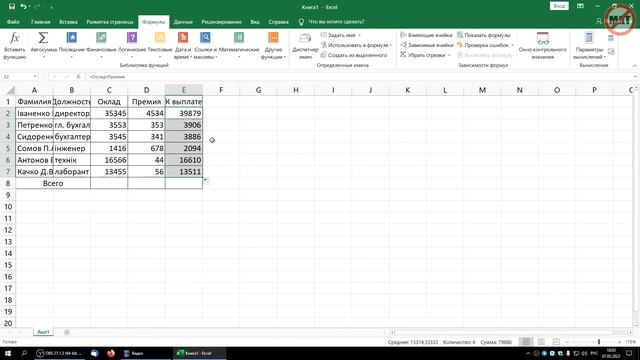Open the notification center icon in taskbar

(x=629, y=353)
